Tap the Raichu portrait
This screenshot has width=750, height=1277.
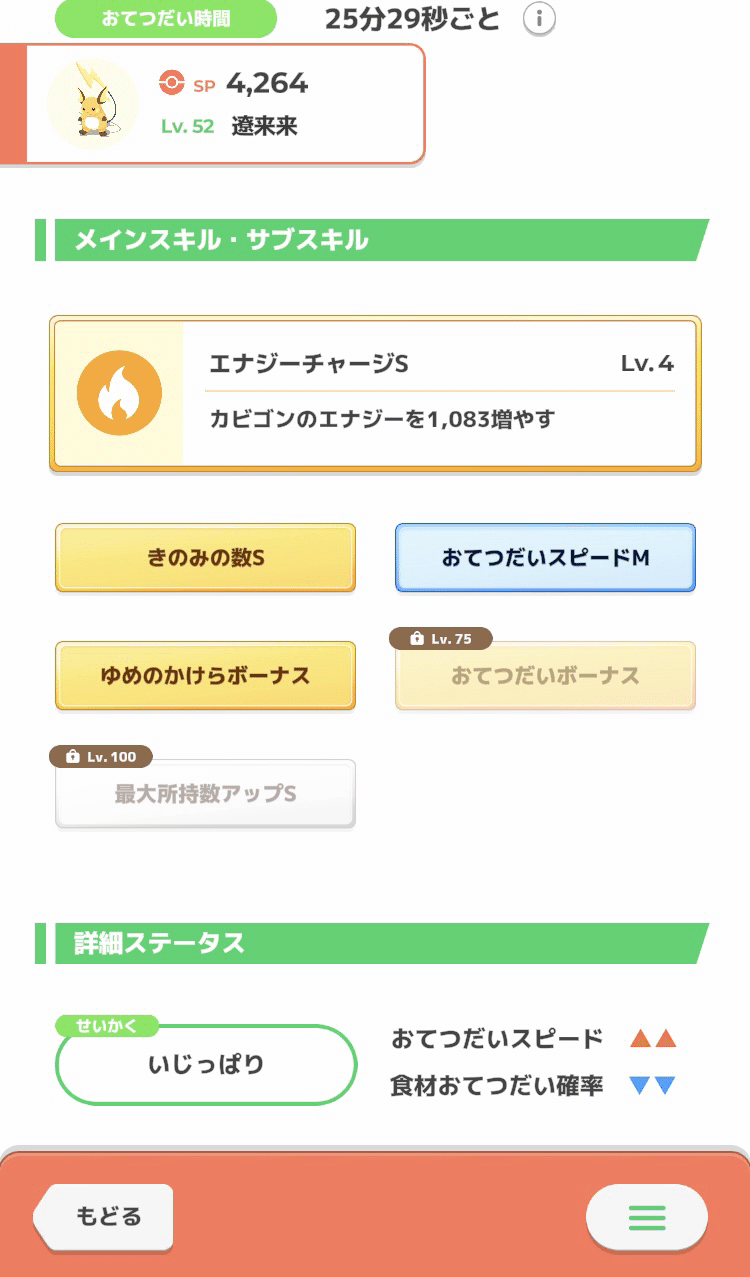pyautogui.click(x=91, y=103)
